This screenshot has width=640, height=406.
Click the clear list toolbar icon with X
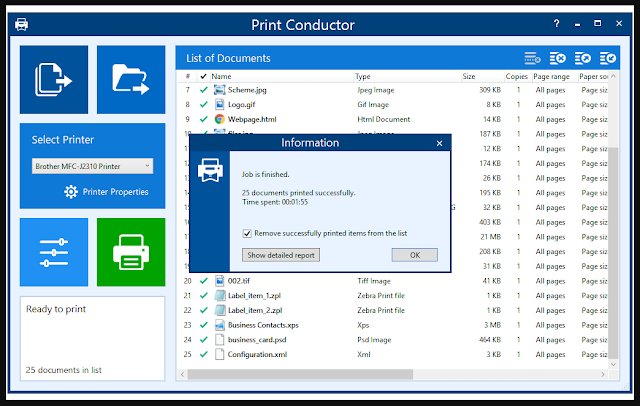[x=558, y=58]
